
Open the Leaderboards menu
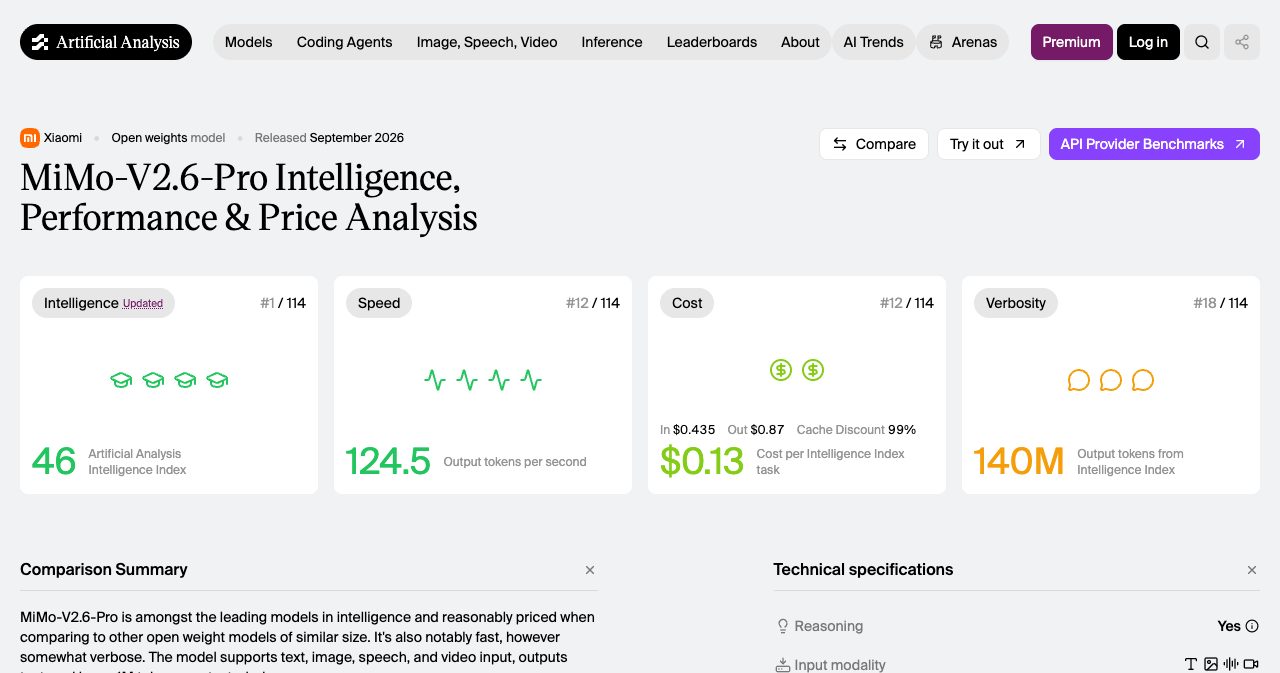pyautogui.click(x=712, y=42)
